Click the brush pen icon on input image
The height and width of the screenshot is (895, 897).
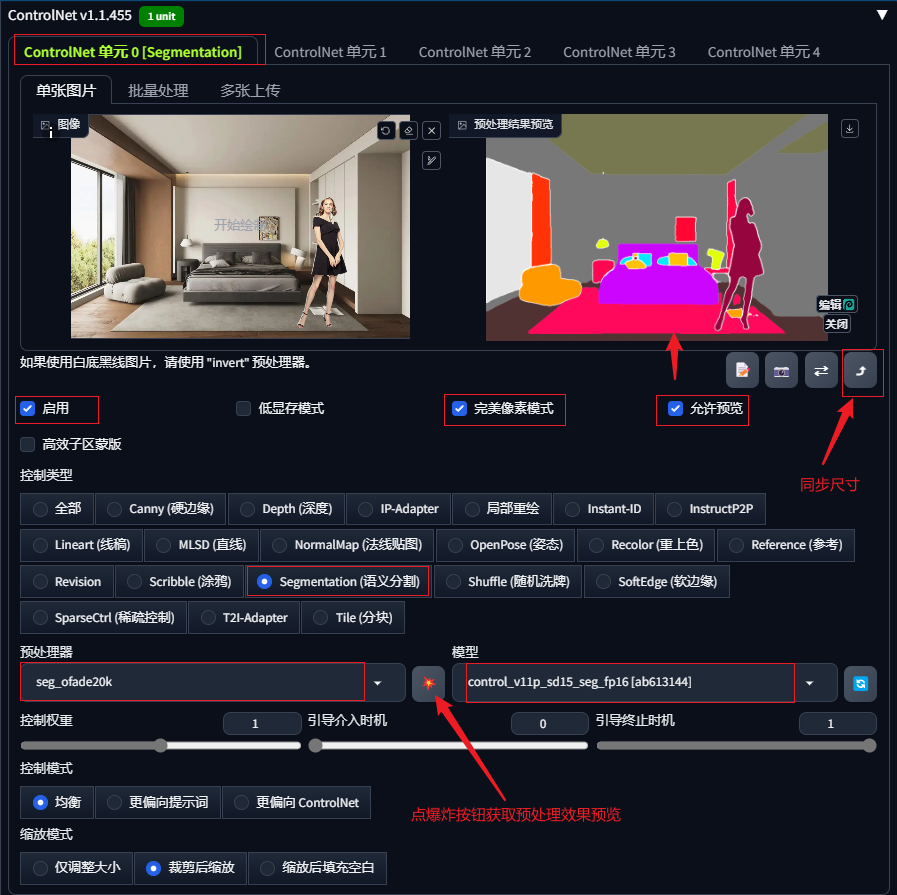coord(431,161)
